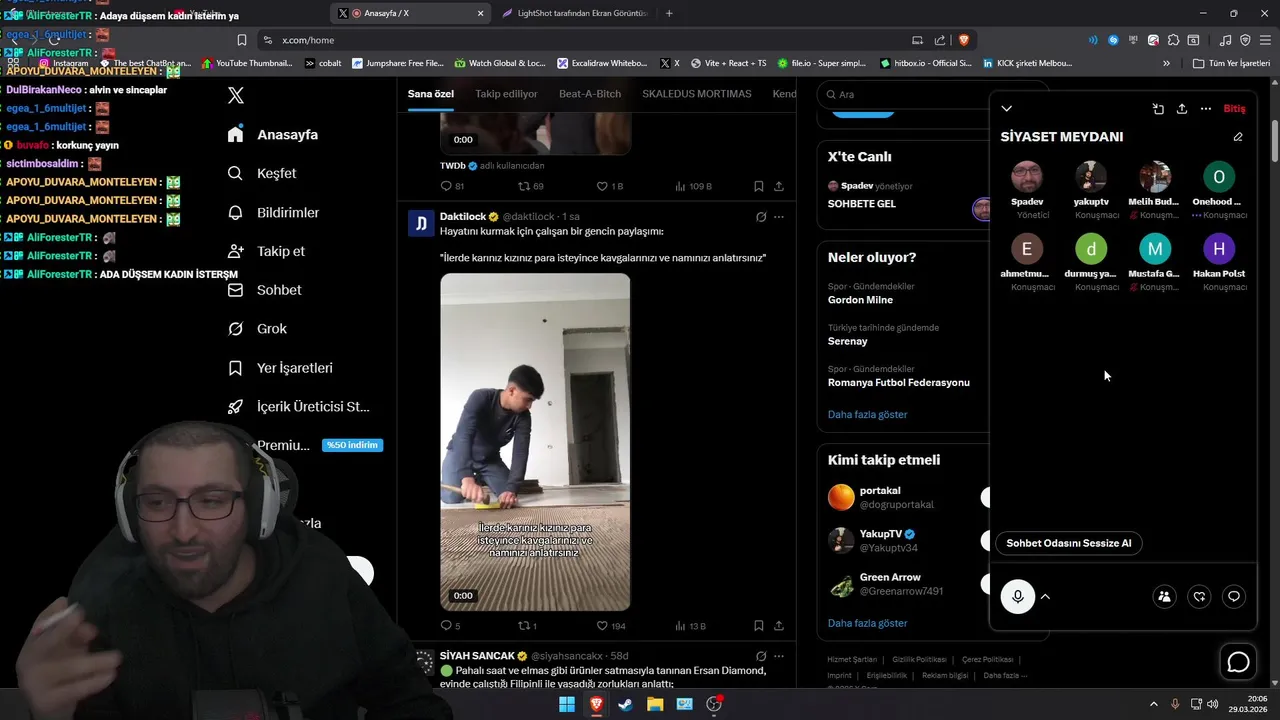This screenshot has width=1280, height=720.
Task: Click the Brave shields lion icon
Action: click(964, 40)
